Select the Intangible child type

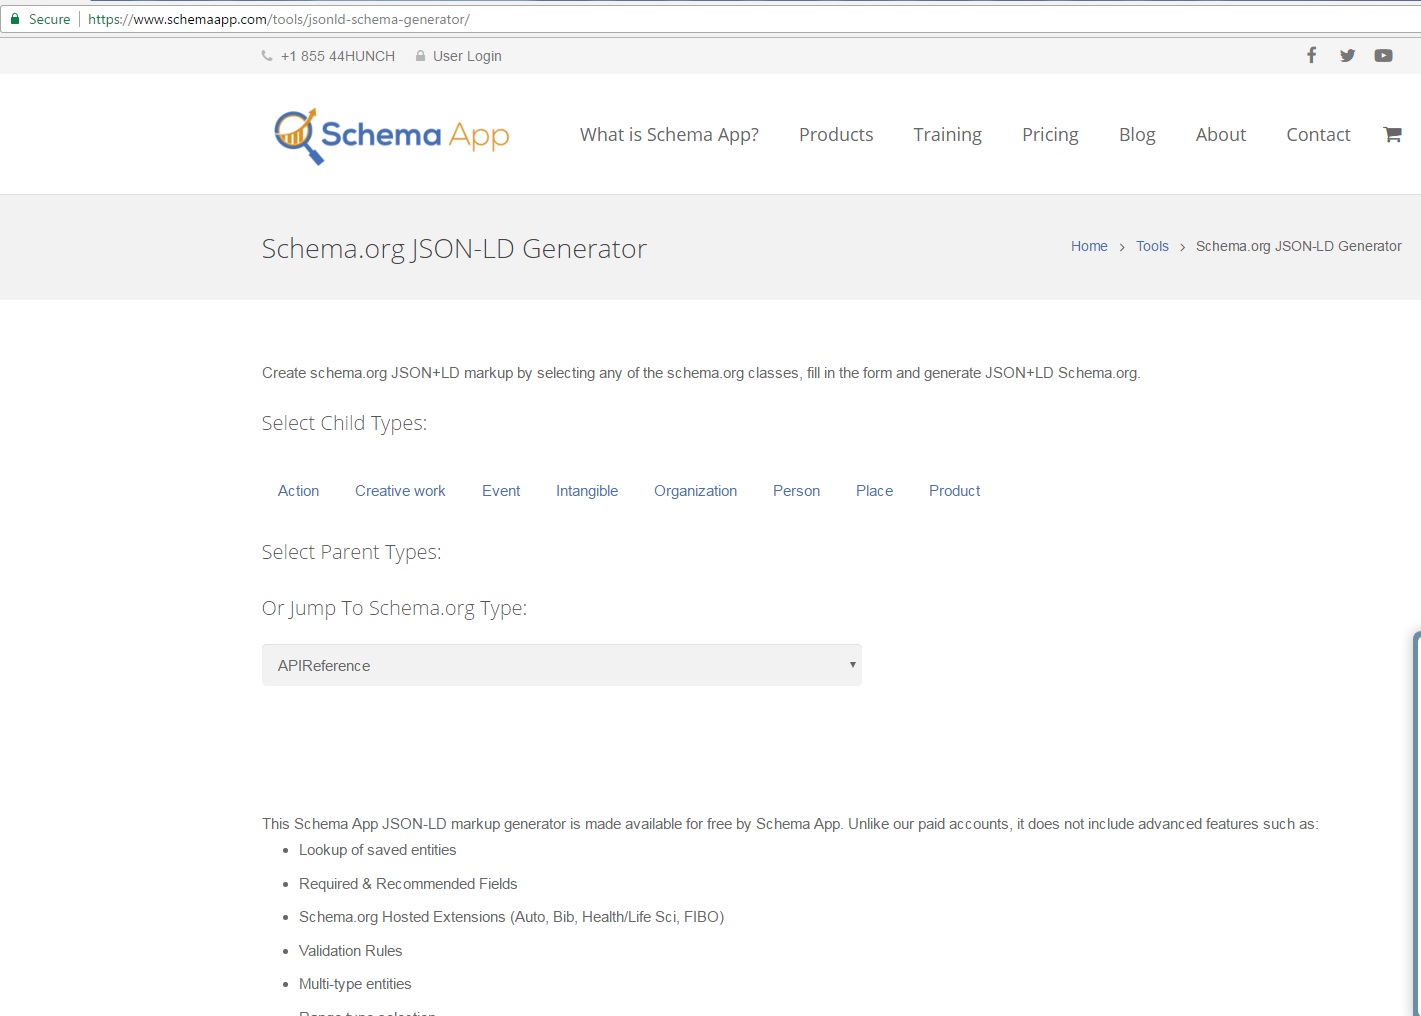click(x=587, y=490)
